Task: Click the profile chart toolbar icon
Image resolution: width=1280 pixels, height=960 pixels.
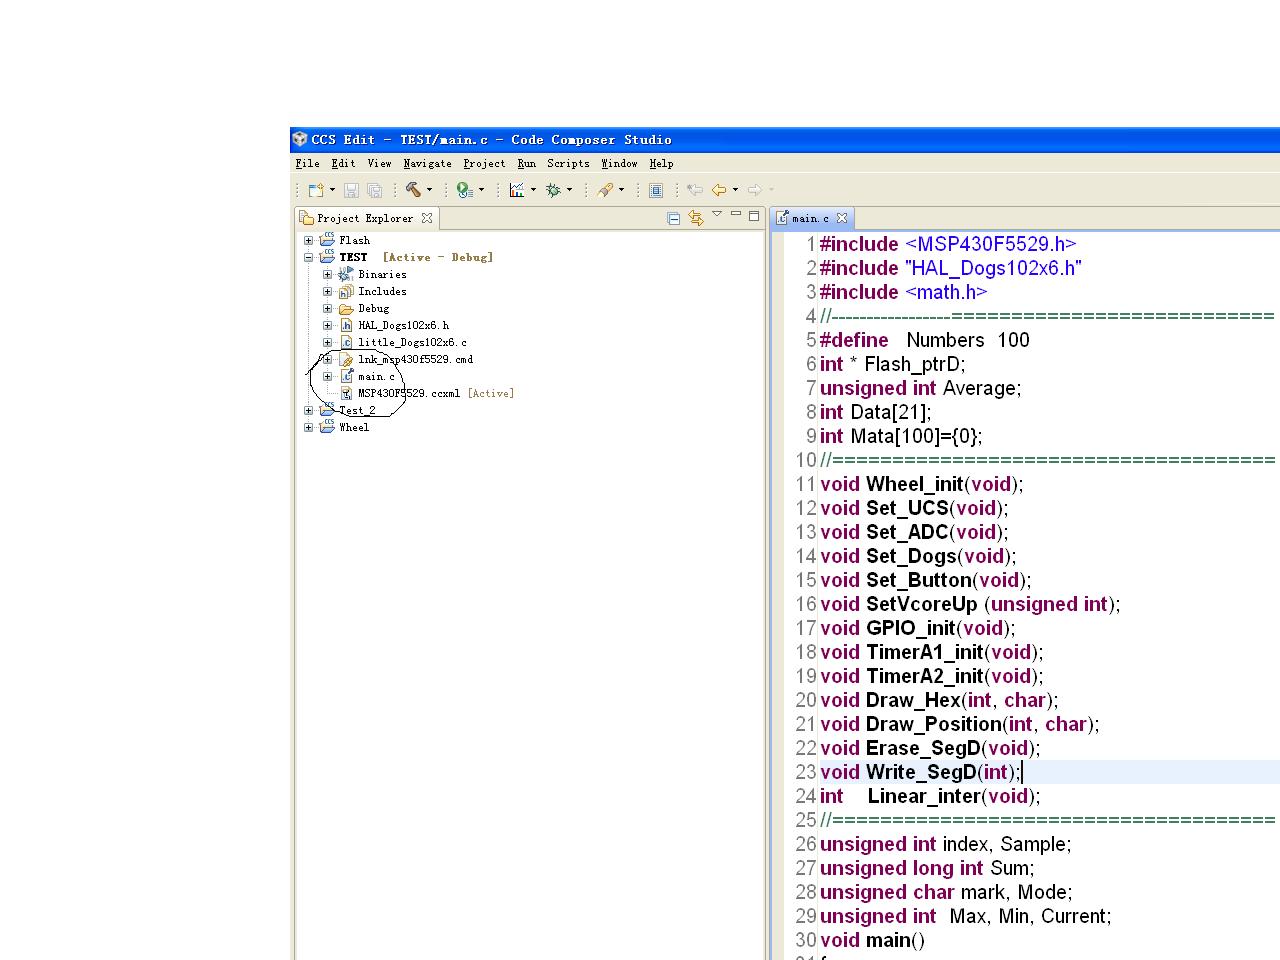Action: (x=516, y=190)
